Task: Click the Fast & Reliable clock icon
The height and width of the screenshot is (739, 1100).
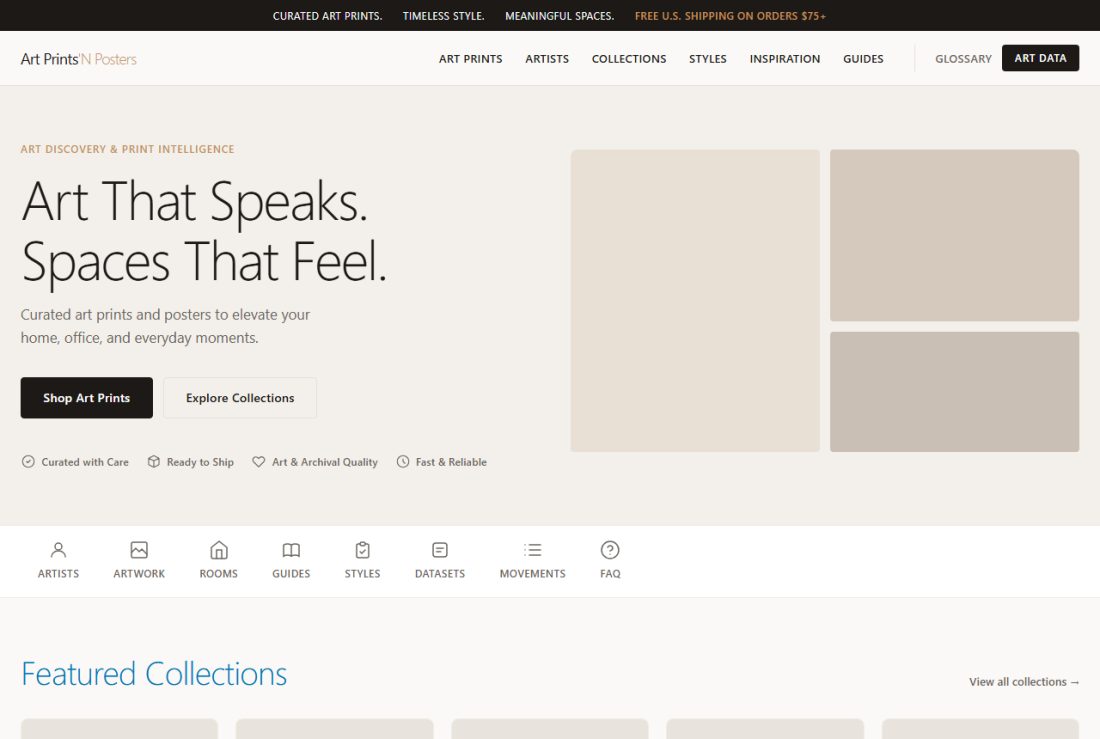Action: (x=403, y=462)
